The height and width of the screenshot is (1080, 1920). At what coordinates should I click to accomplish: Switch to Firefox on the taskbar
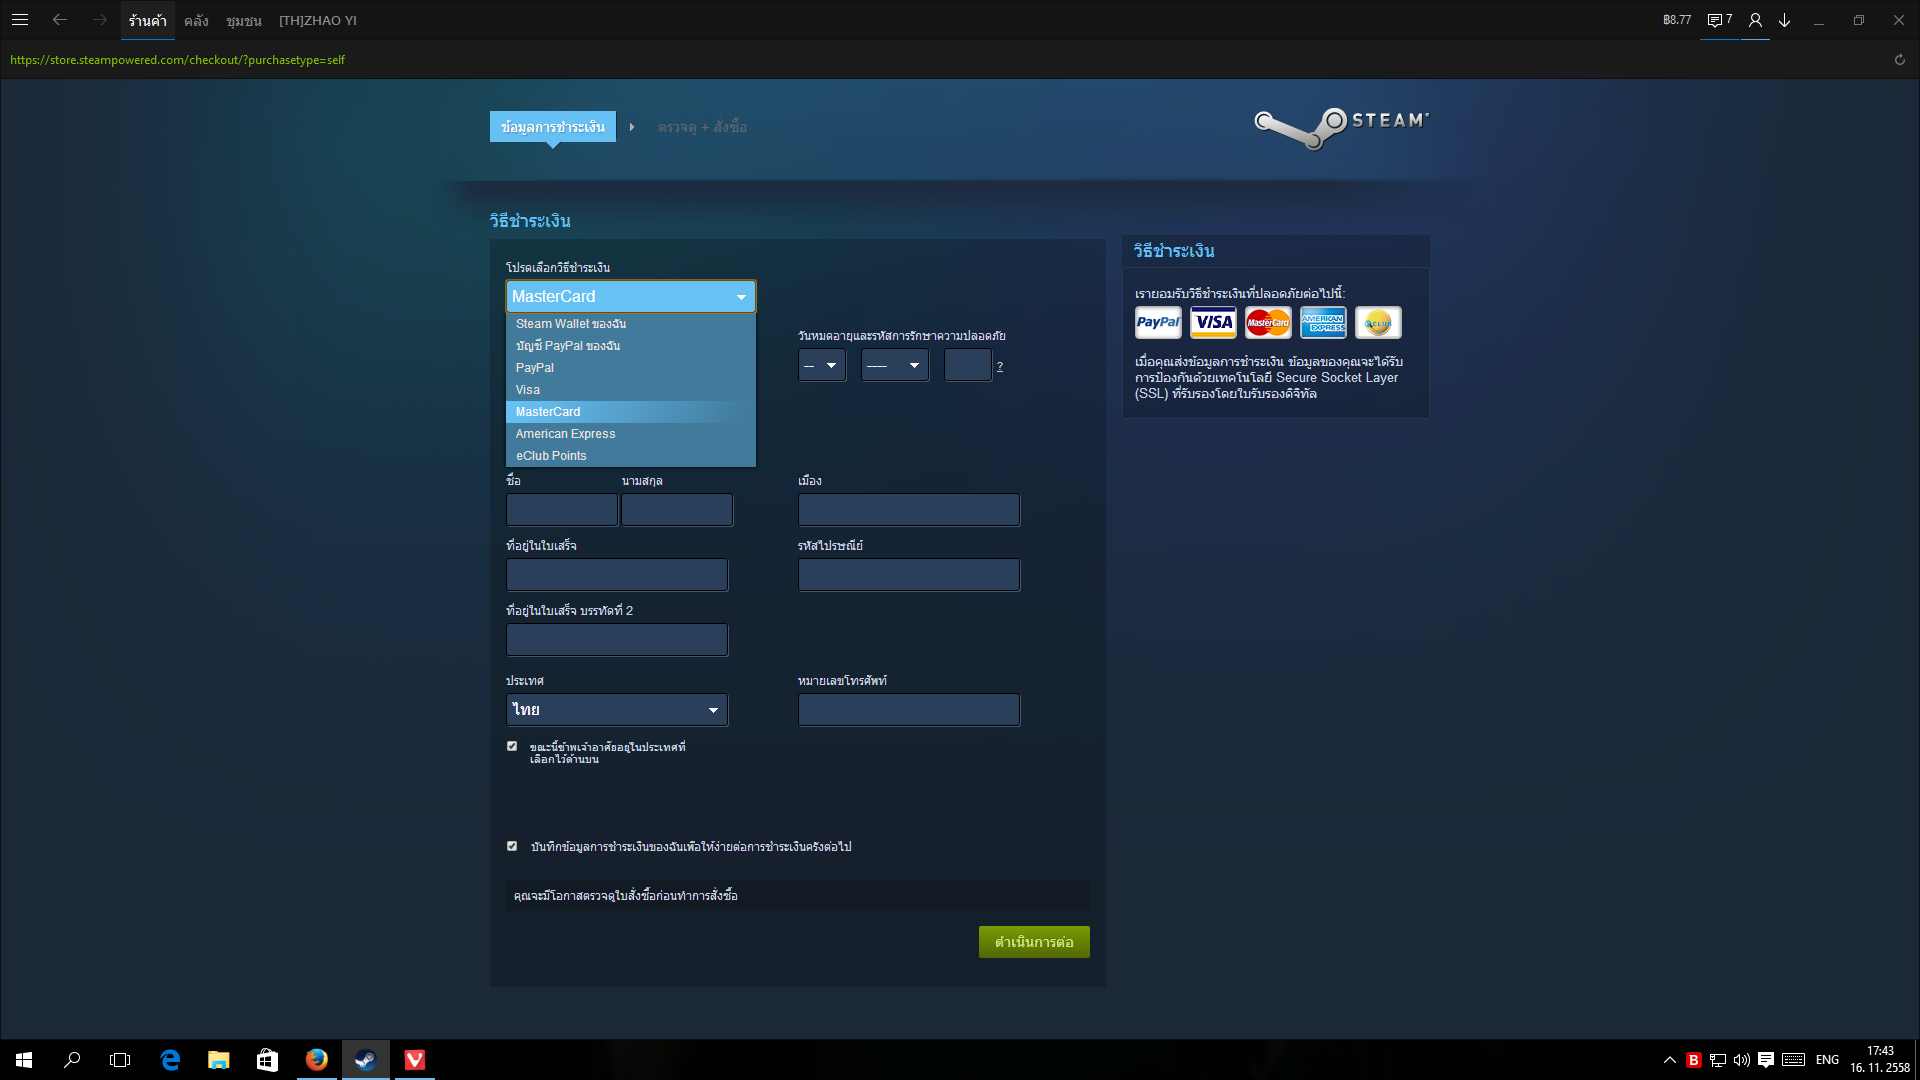tap(316, 1060)
